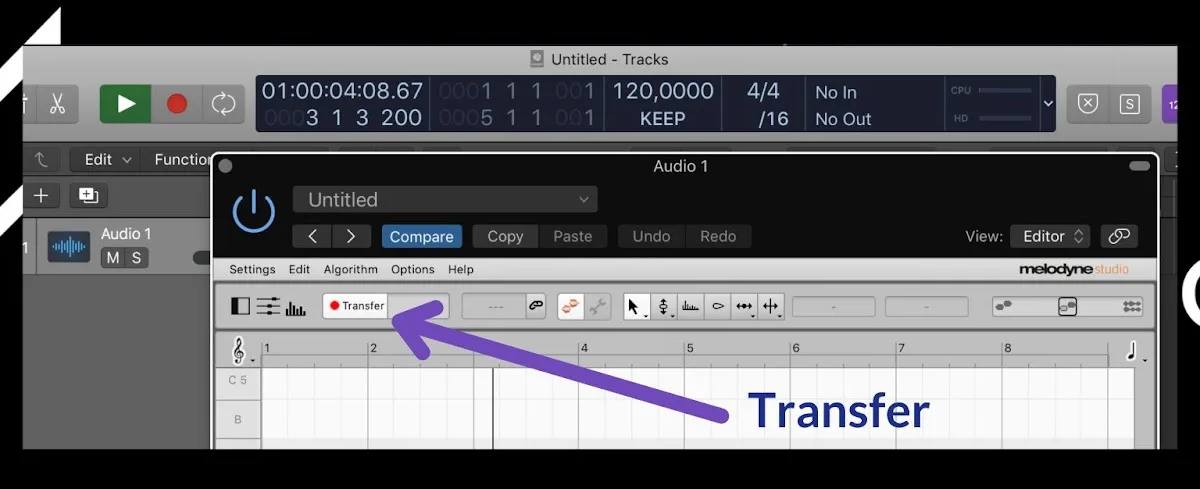Image resolution: width=1200 pixels, height=489 pixels.
Task: Click the No In MIDI indicator
Action: coord(836,92)
